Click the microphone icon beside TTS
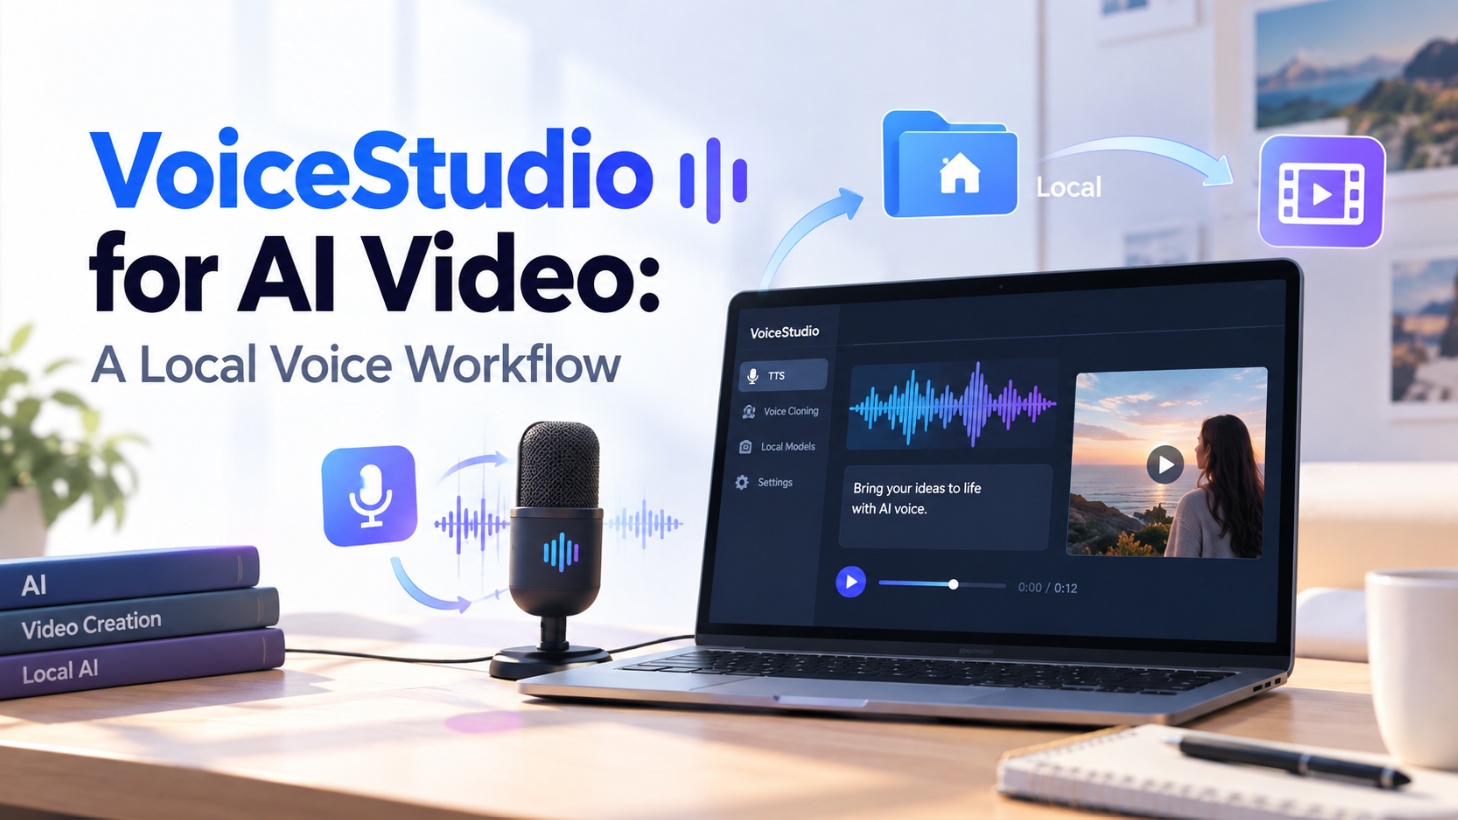The width and height of the screenshot is (1458, 820). coord(753,376)
